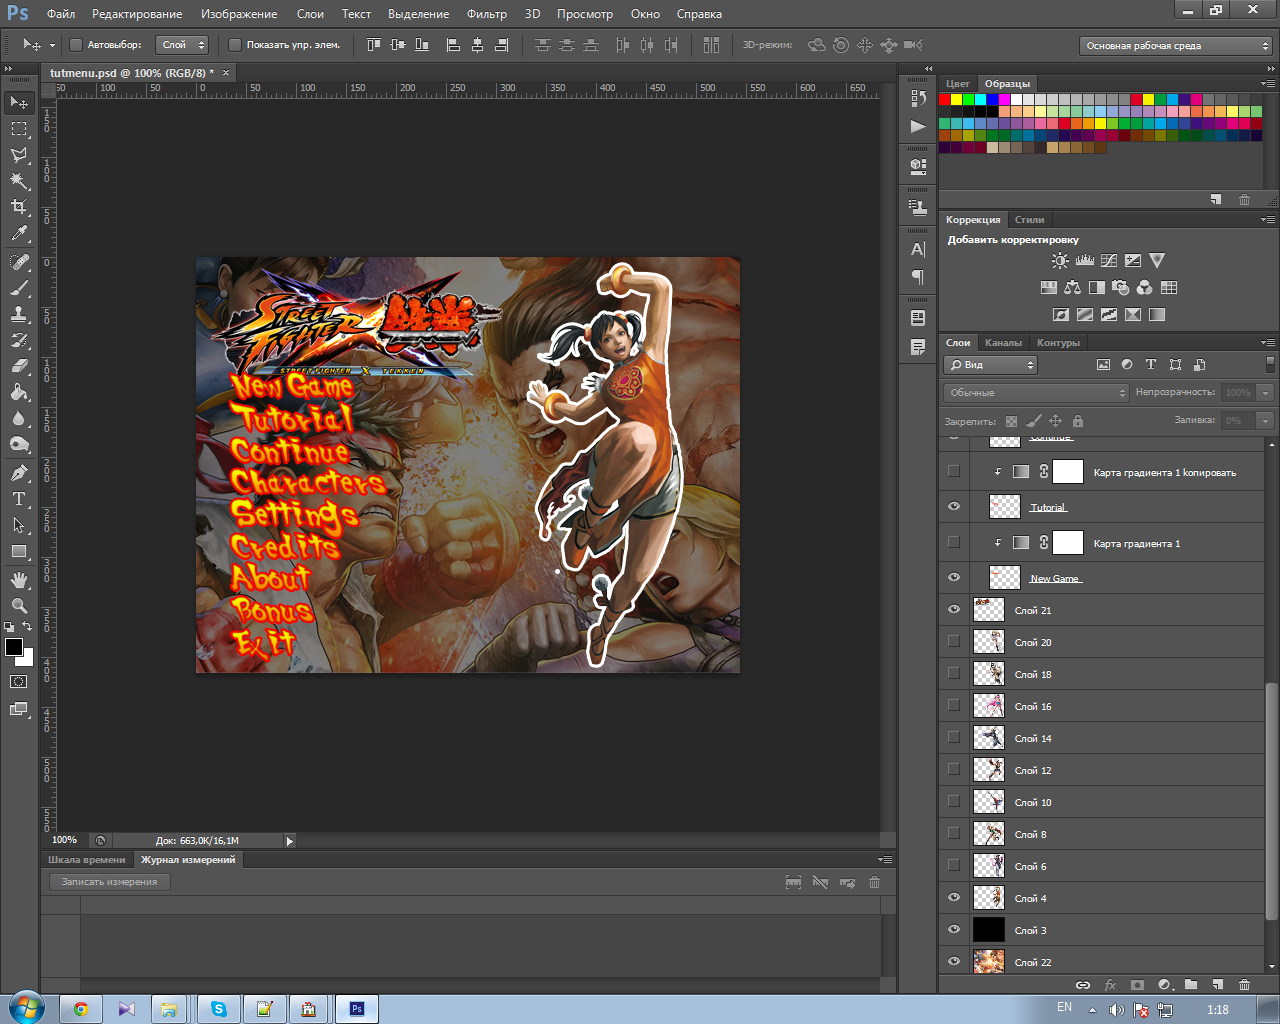This screenshot has height=1024, width=1280.
Task: Select Слой 22 layer thumbnail
Action: (x=989, y=961)
